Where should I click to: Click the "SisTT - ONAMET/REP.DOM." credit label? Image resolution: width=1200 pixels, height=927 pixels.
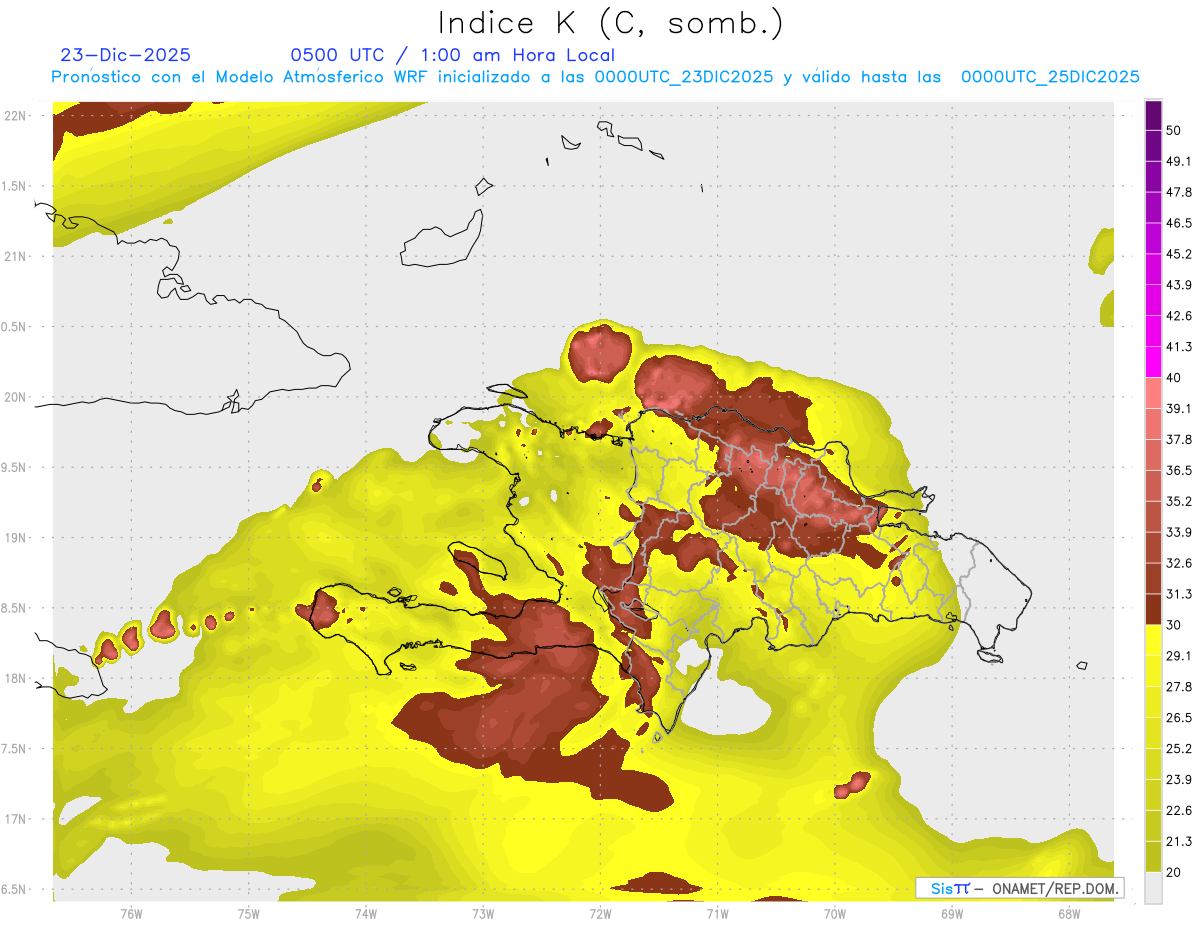[x=1019, y=888]
